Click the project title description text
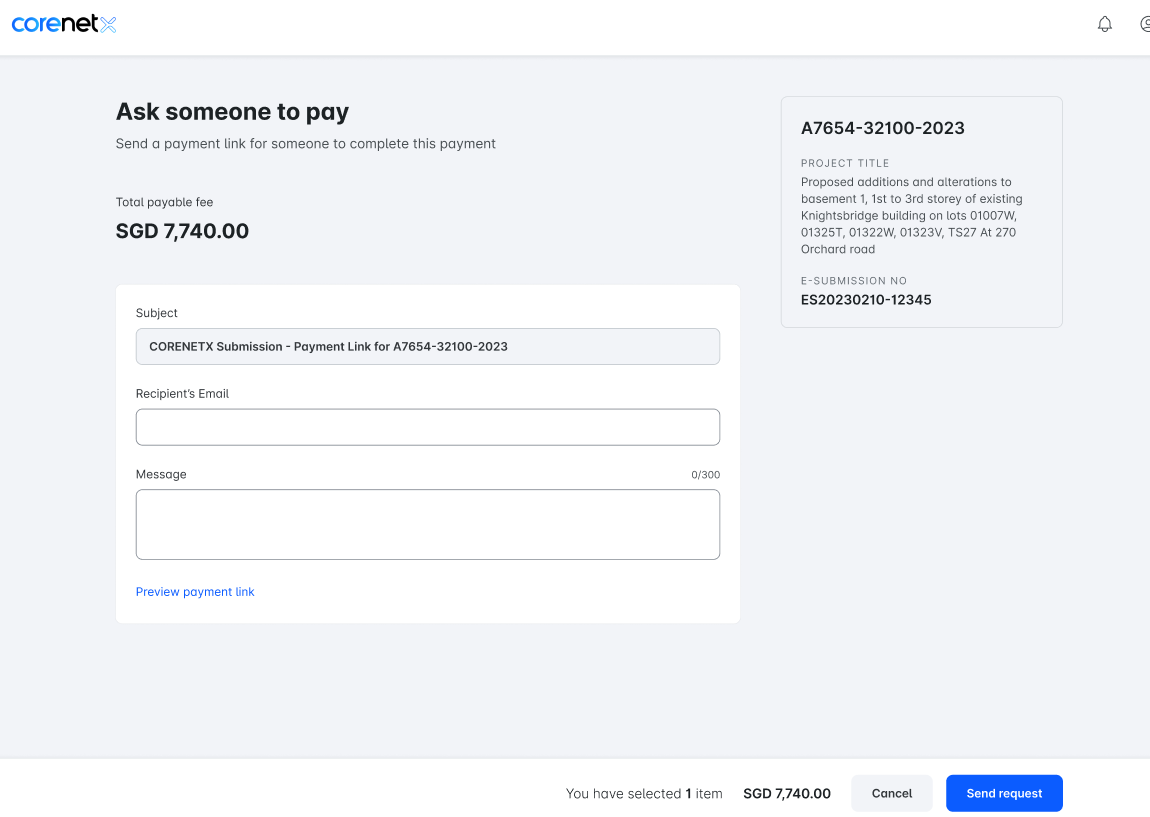This screenshot has height=817, width=1150. [911, 215]
